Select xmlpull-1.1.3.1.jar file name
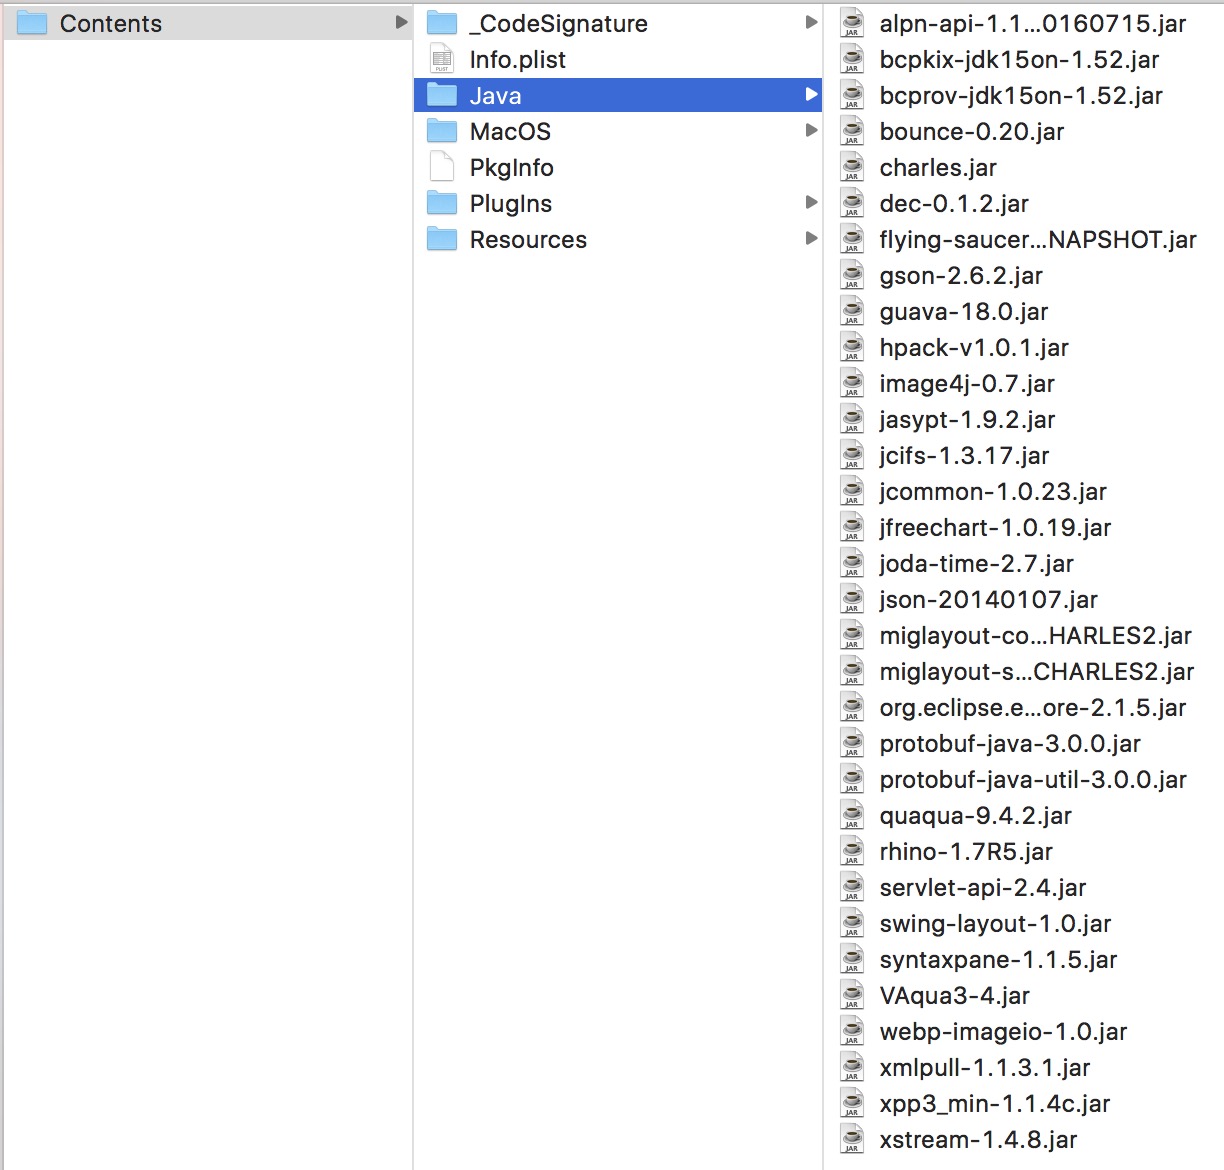The image size is (1224, 1170). [x=985, y=1068]
